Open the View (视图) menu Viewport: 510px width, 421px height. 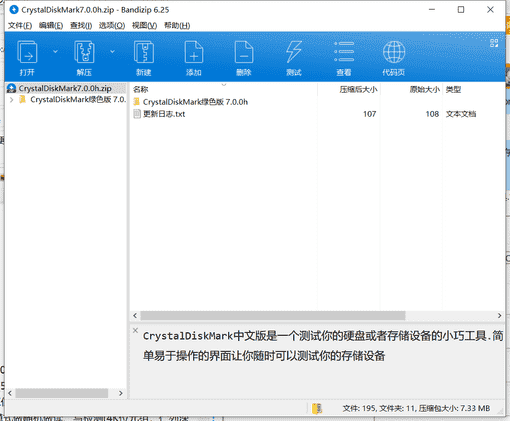point(144,26)
